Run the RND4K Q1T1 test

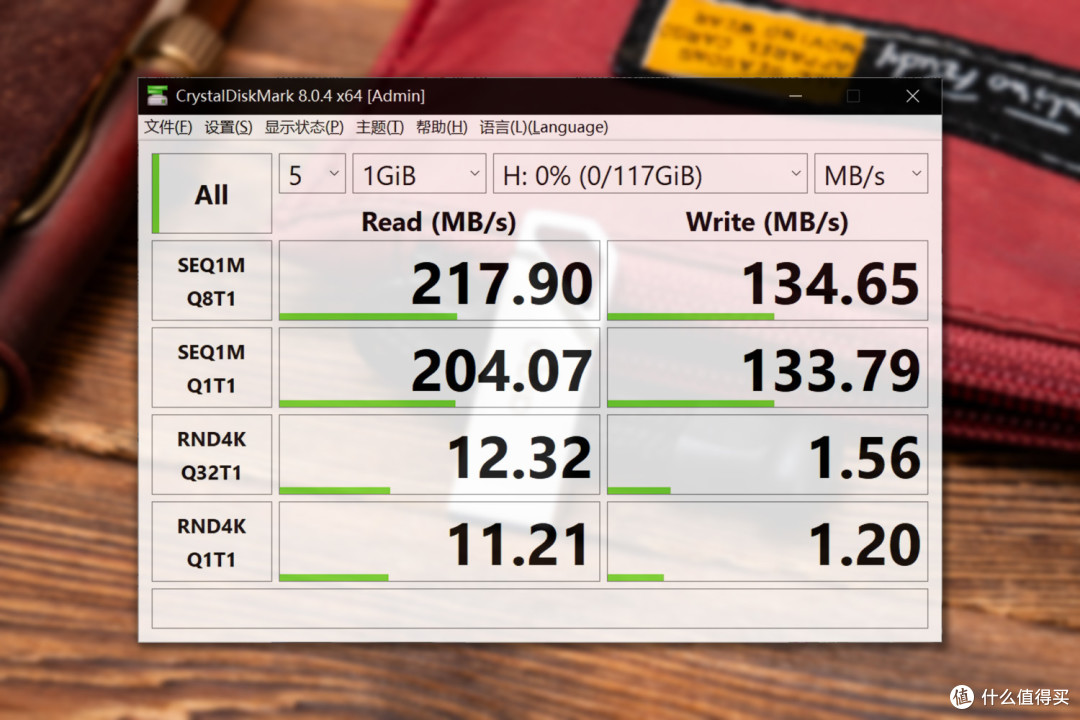click(211, 542)
